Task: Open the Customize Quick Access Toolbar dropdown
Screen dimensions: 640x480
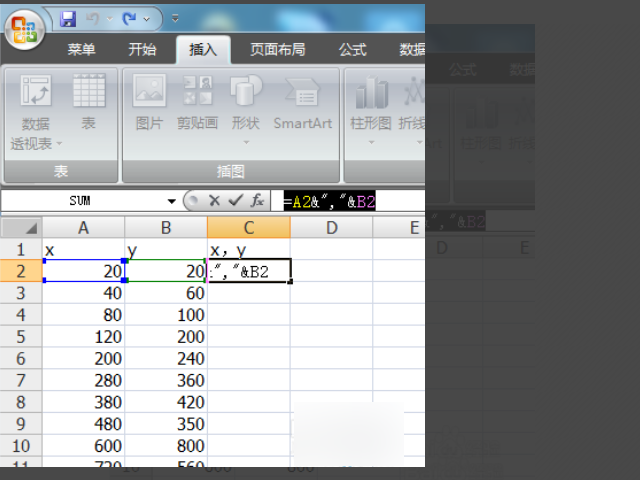Action: tap(175, 18)
